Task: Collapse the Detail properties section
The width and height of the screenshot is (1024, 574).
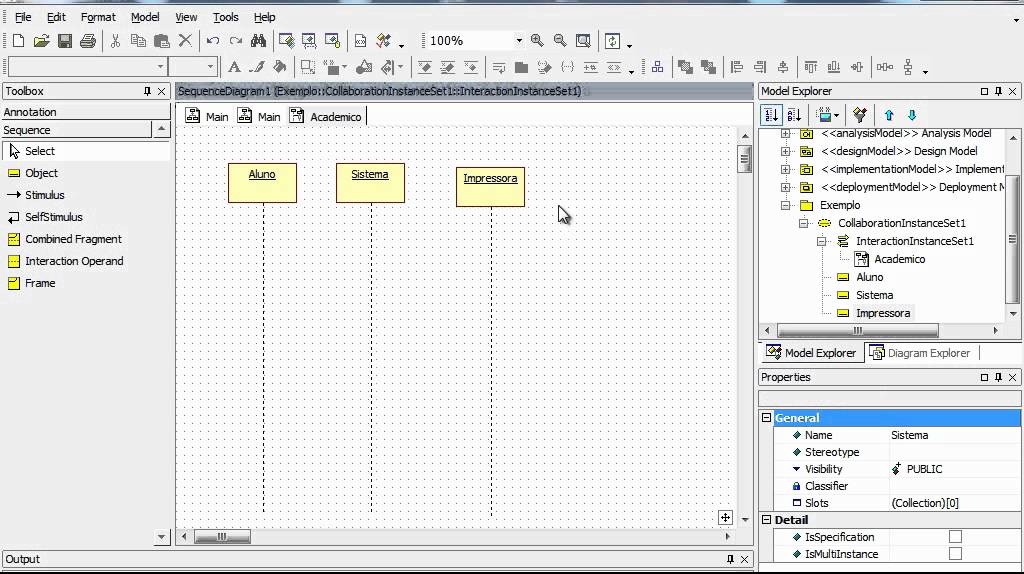Action: pos(767,520)
